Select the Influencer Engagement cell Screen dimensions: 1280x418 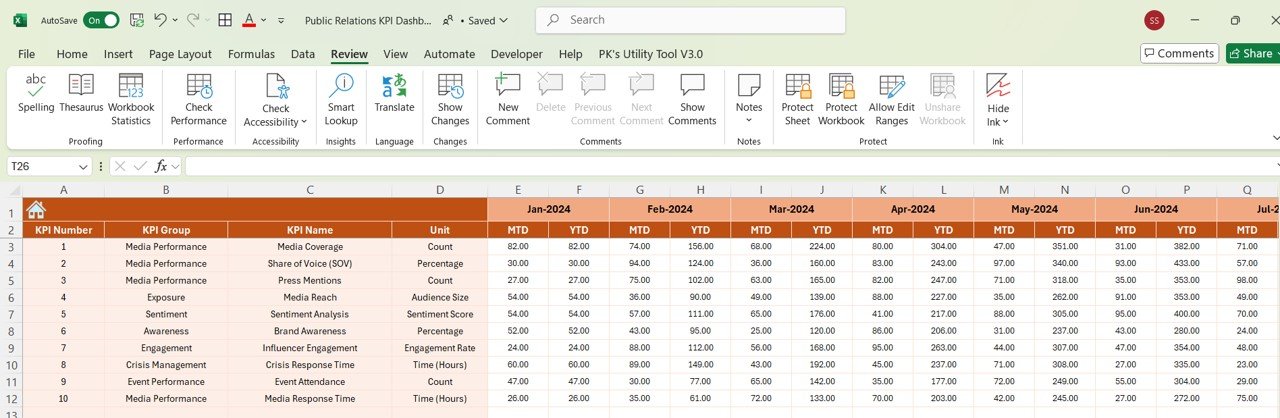click(310, 348)
